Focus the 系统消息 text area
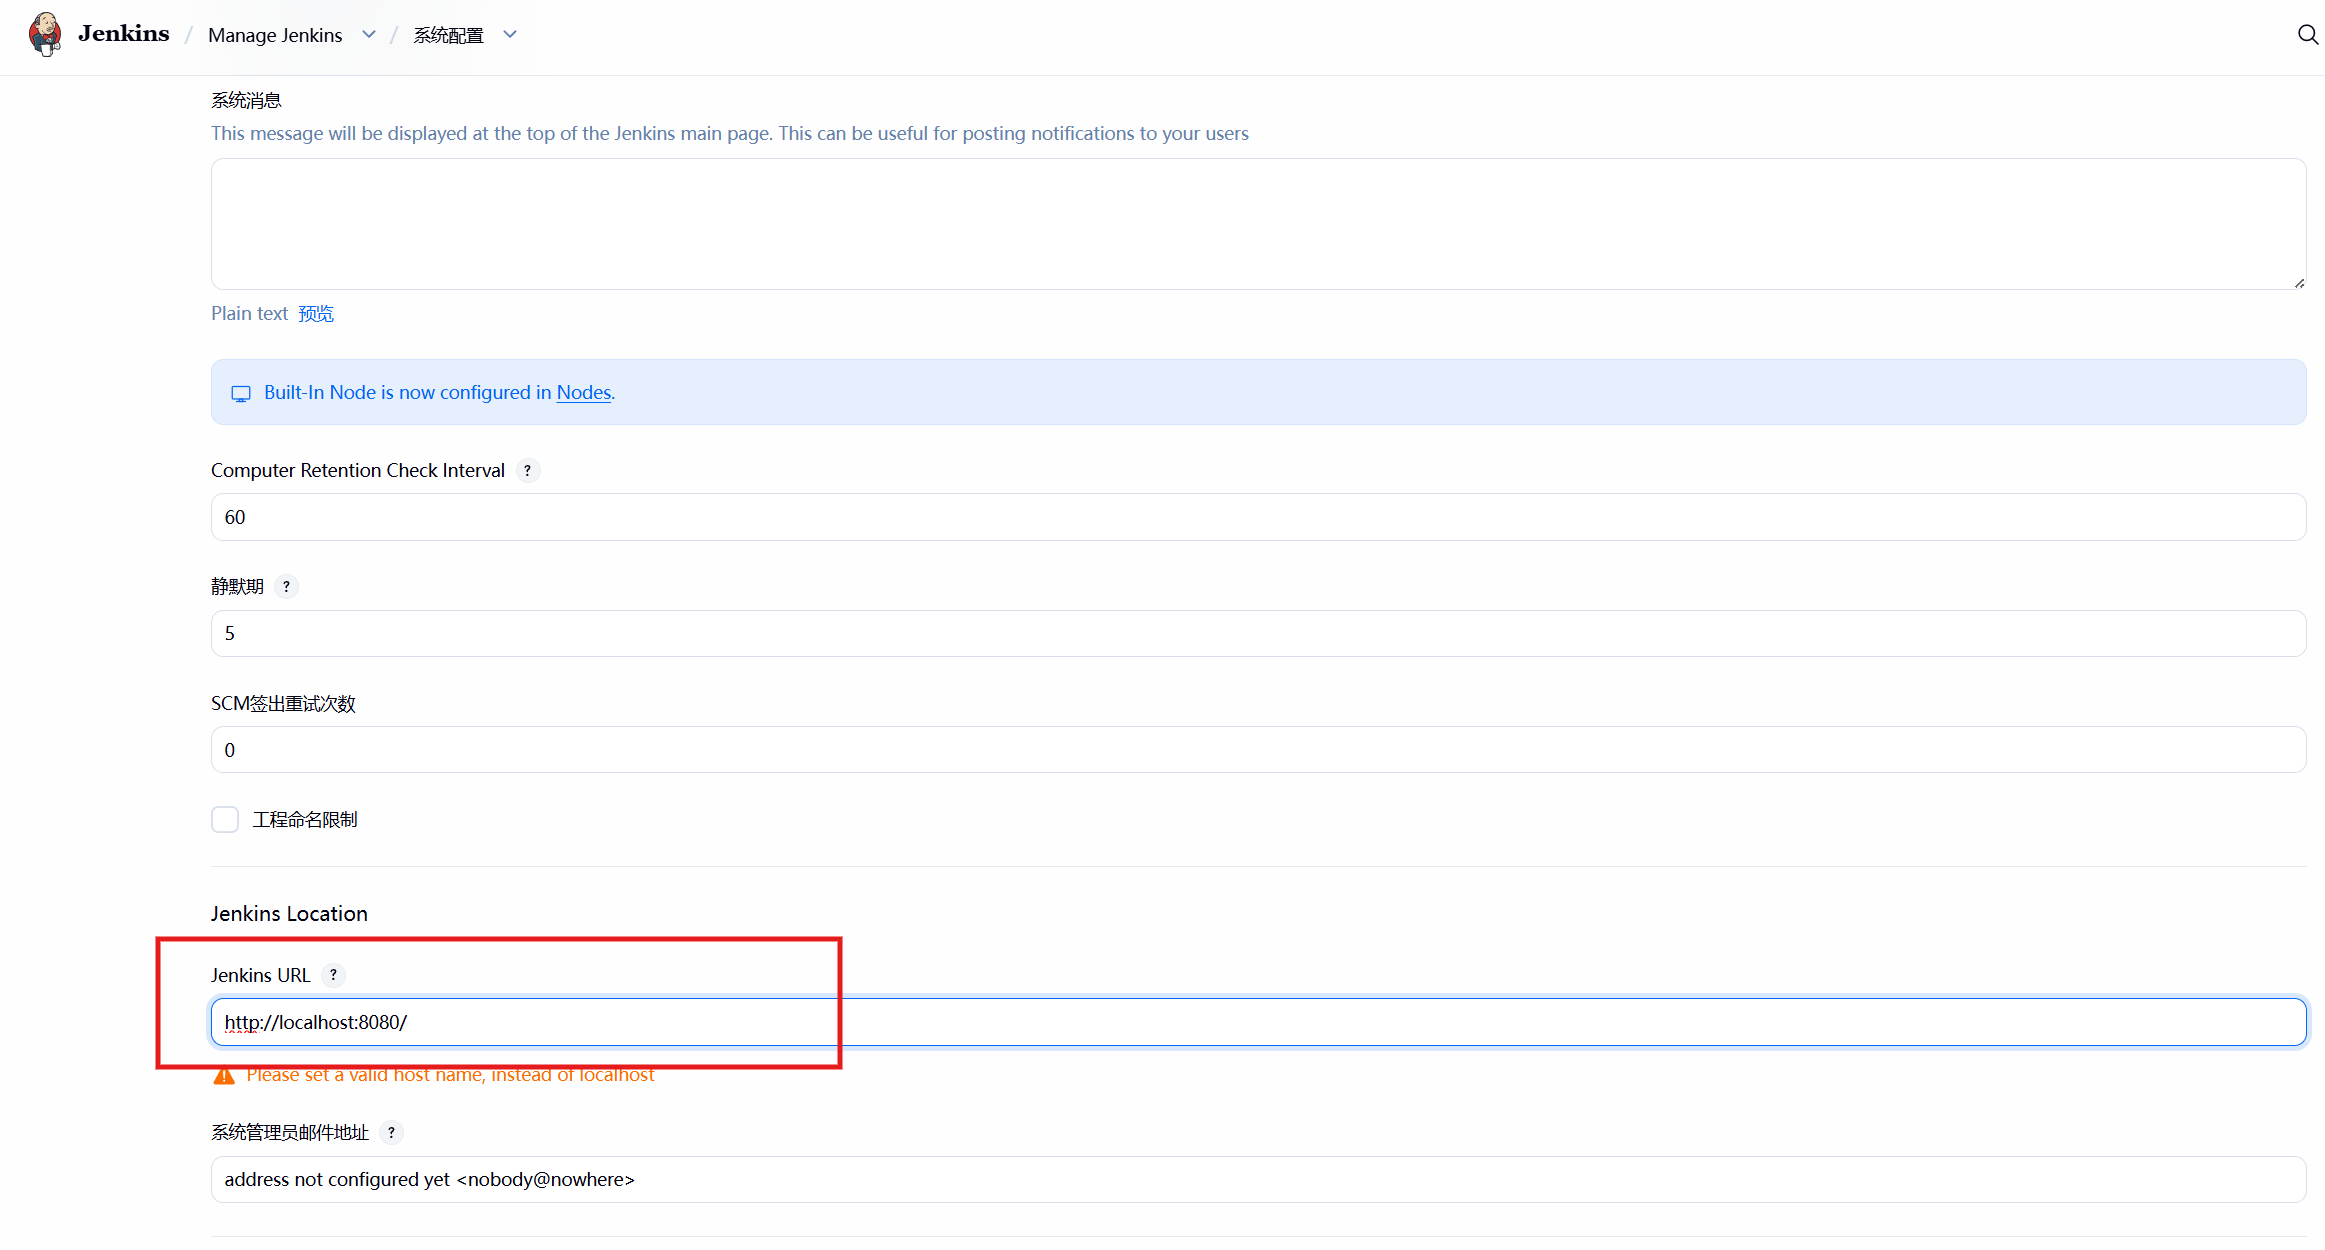The height and width of the screenshot is (1250, 2325). (1258, 224)
